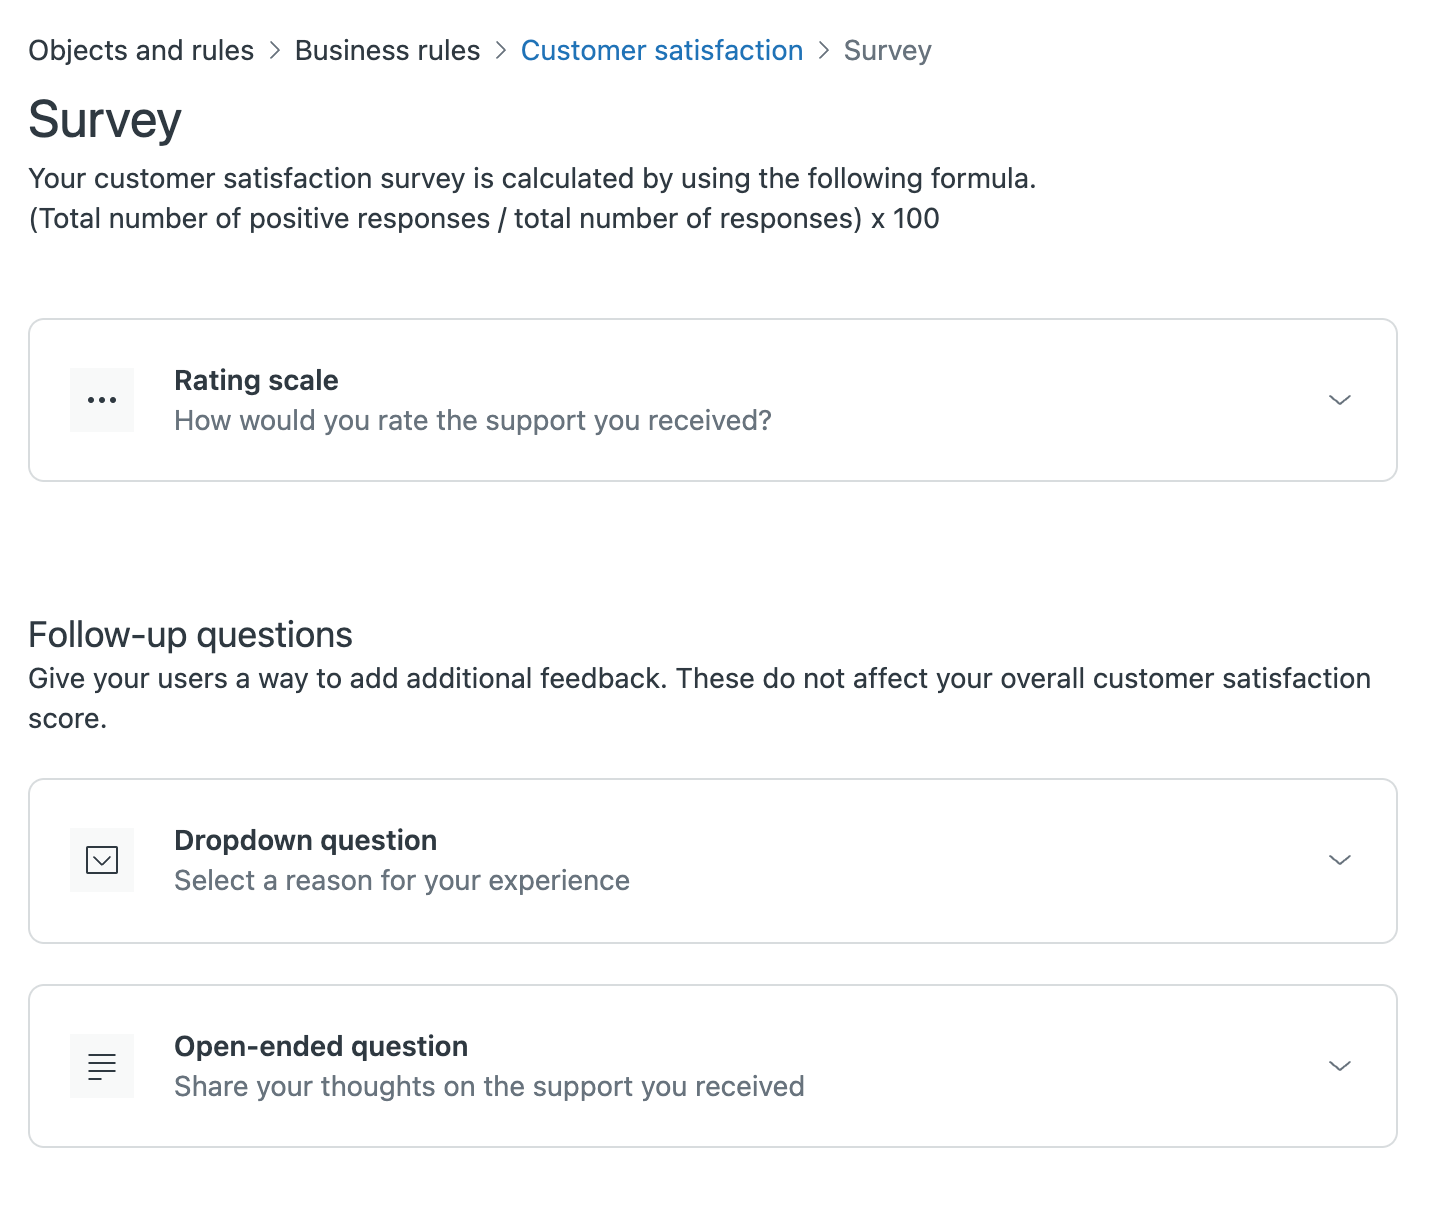
Task: Navigate to Business rules via breadcrumb
Action: (388, 50)
